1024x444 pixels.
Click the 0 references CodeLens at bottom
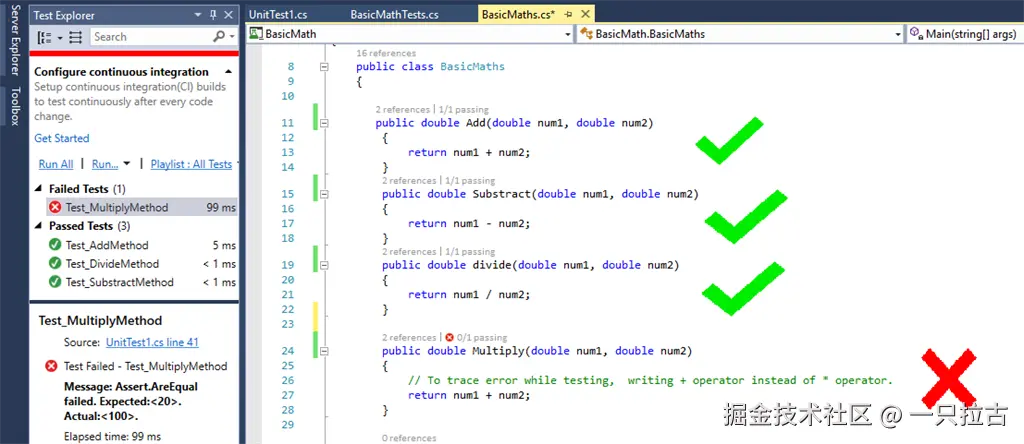click(x=409, y=438)
